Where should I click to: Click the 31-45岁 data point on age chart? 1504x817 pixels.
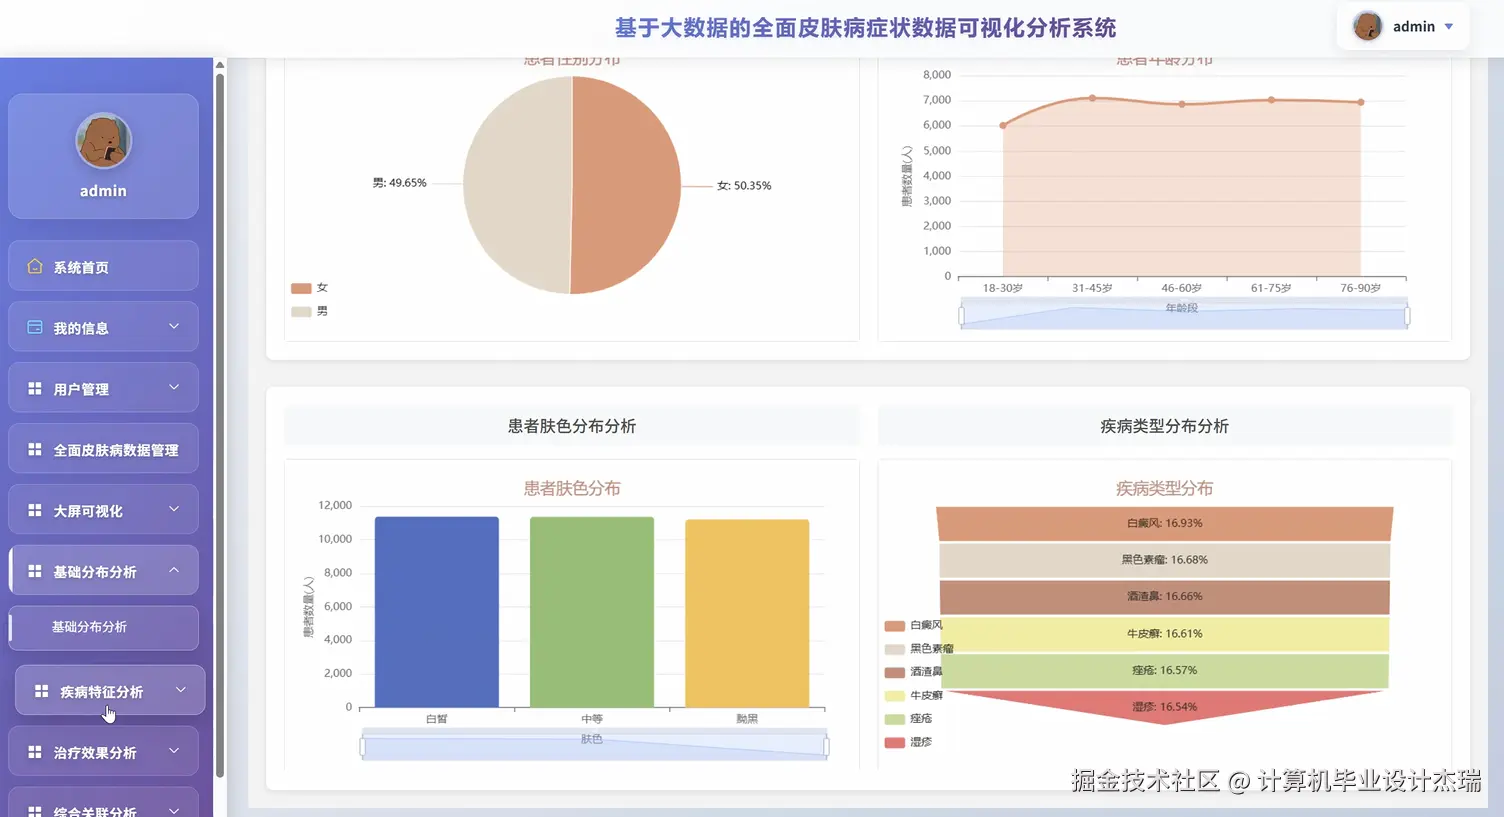tap(1092, 98)
